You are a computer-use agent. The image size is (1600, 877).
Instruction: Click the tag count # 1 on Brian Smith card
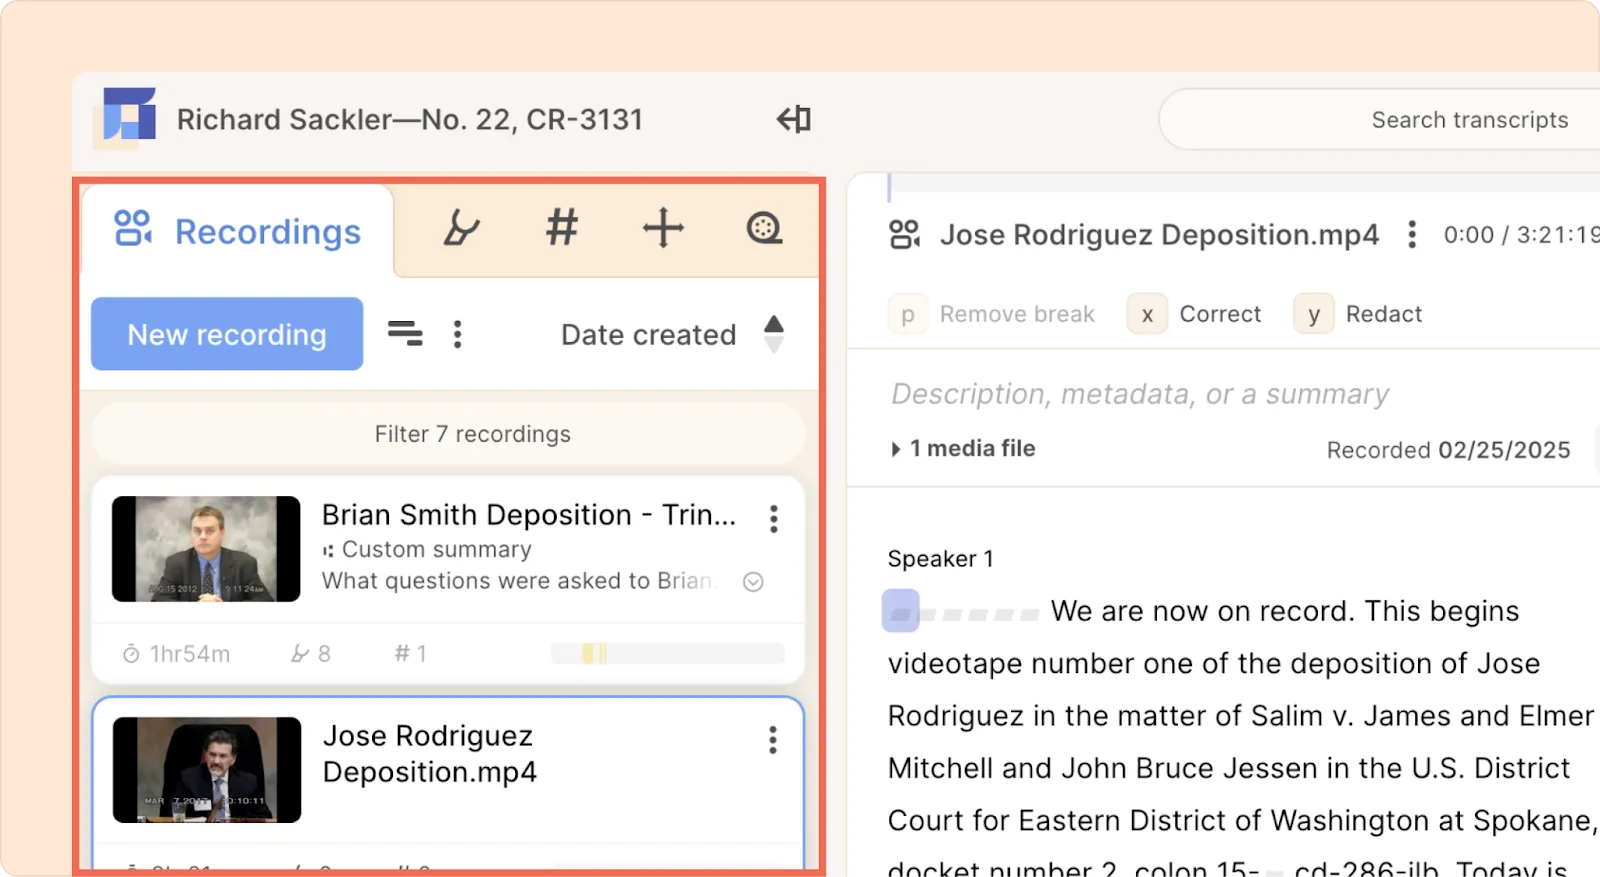[x=411, y=654]
